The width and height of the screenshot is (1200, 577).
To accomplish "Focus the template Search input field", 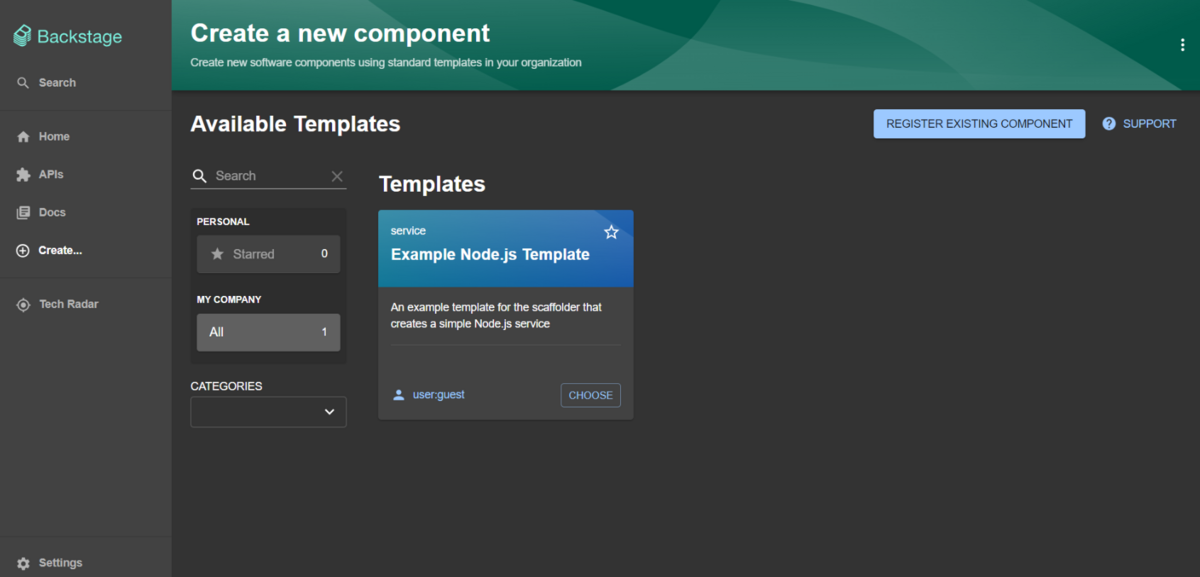I will pyautogui.click(x=268, y=176).
